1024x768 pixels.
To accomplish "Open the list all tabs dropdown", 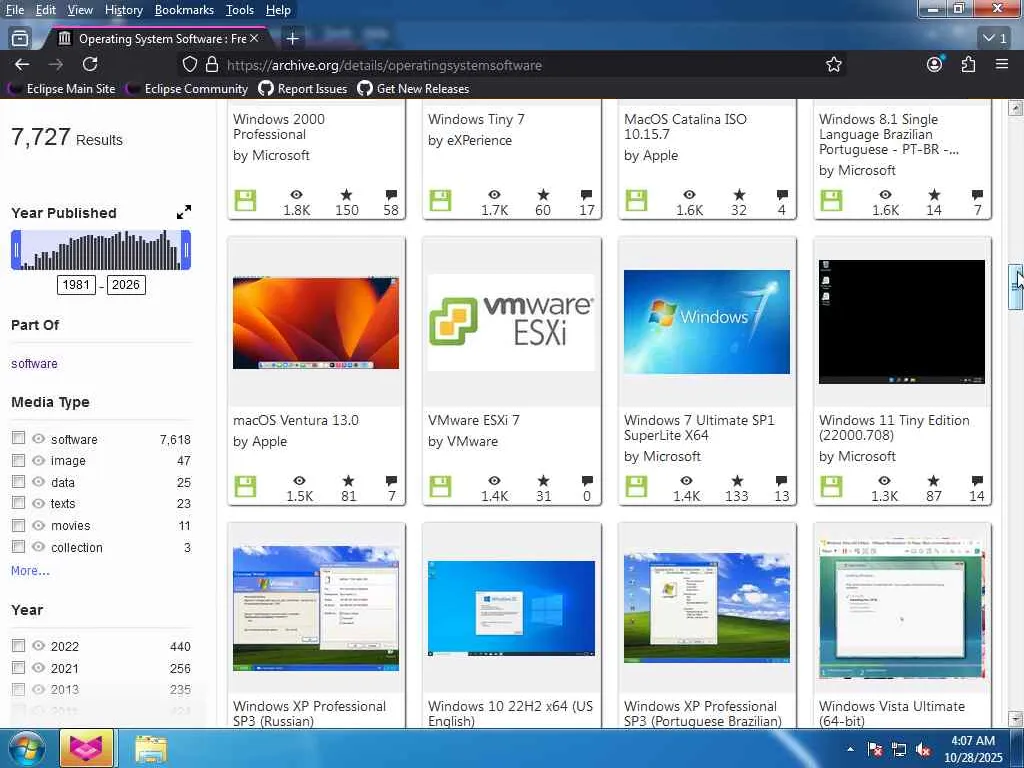I will click(995, 39).
